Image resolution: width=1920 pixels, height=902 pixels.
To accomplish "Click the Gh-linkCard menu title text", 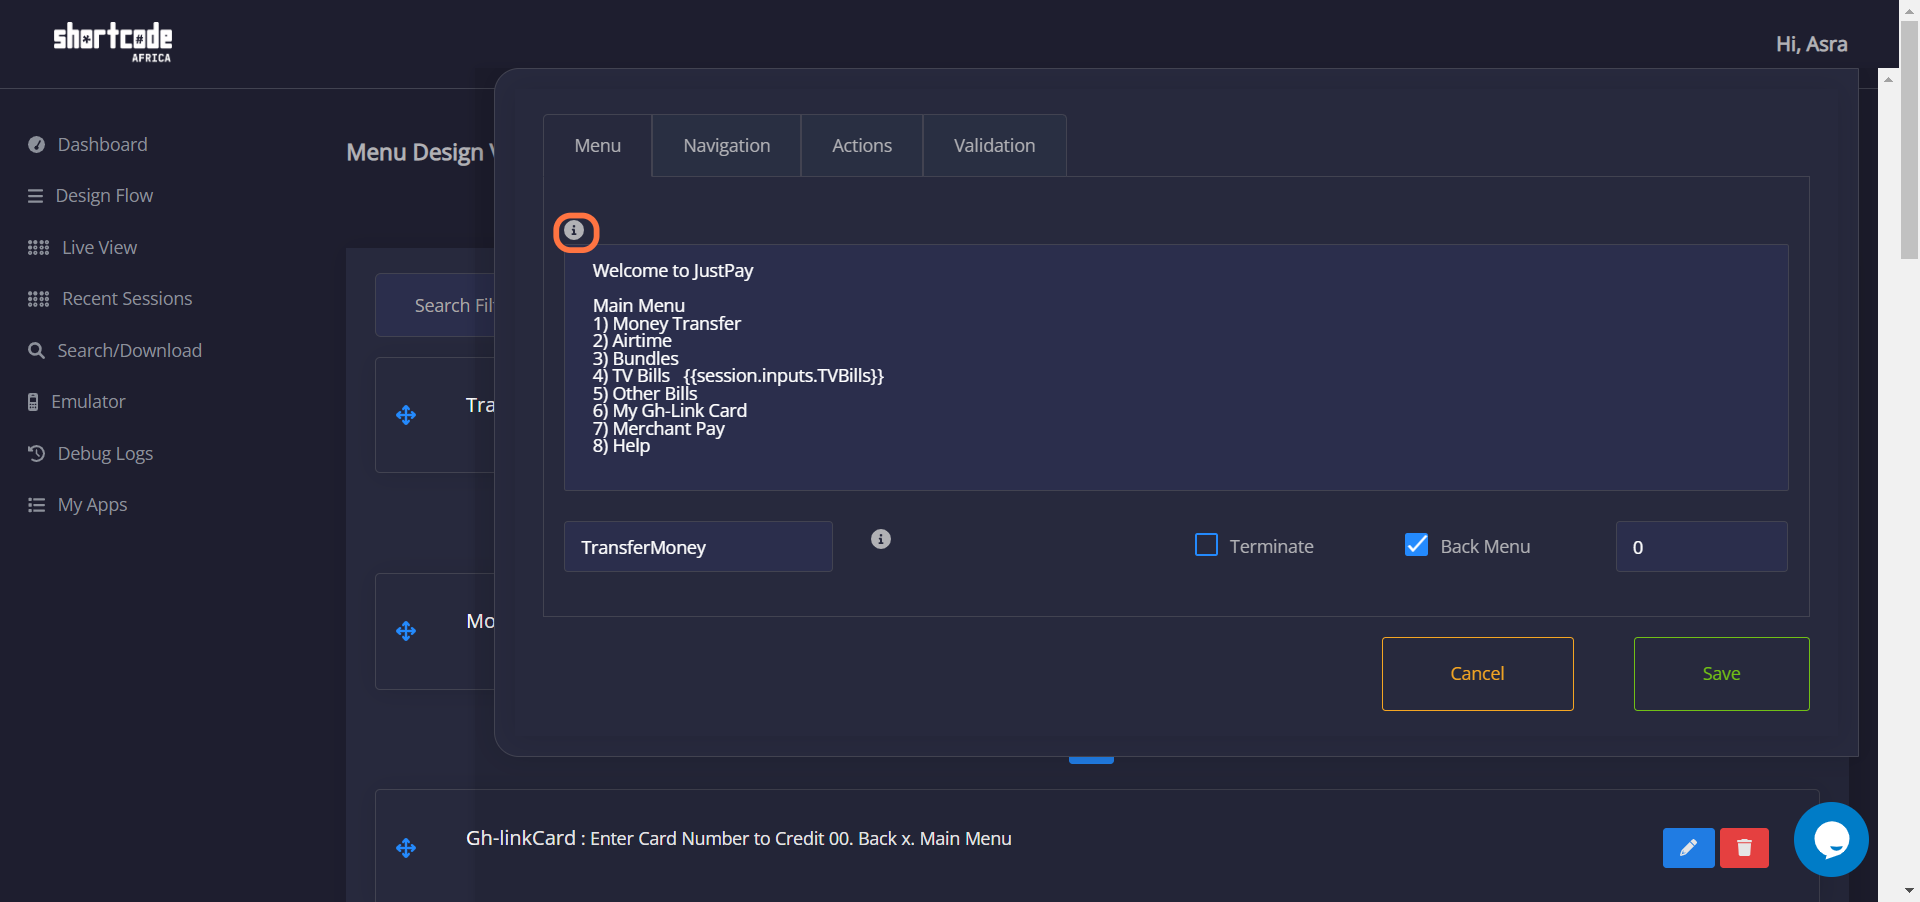I will pyautogui.click(x=521, y=838).
